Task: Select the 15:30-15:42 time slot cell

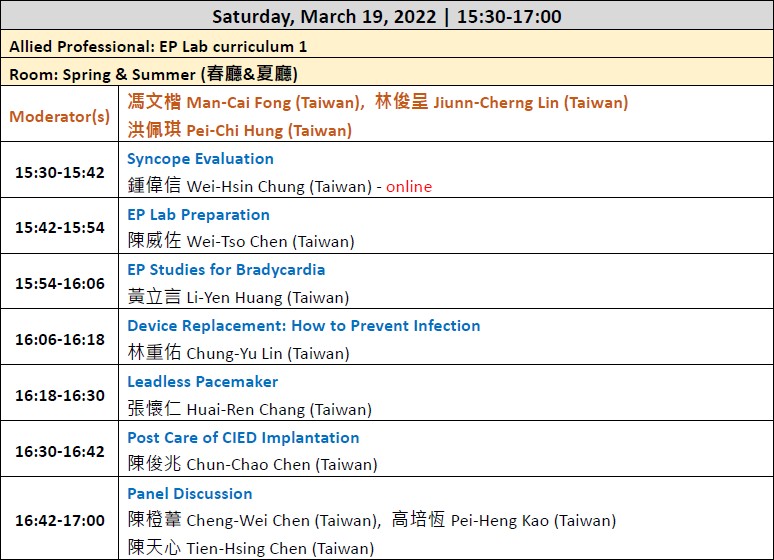Action: pyautogui.click(x=60, y=170)
